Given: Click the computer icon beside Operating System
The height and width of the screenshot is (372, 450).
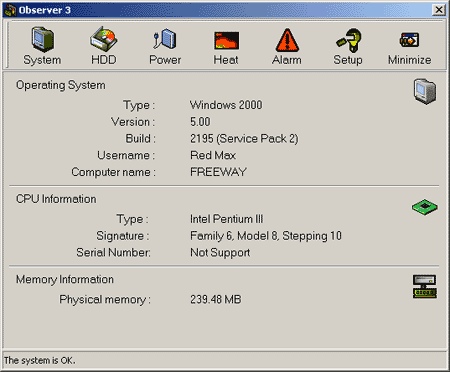Looking at the screenshot, I should [x=425, y=91].
